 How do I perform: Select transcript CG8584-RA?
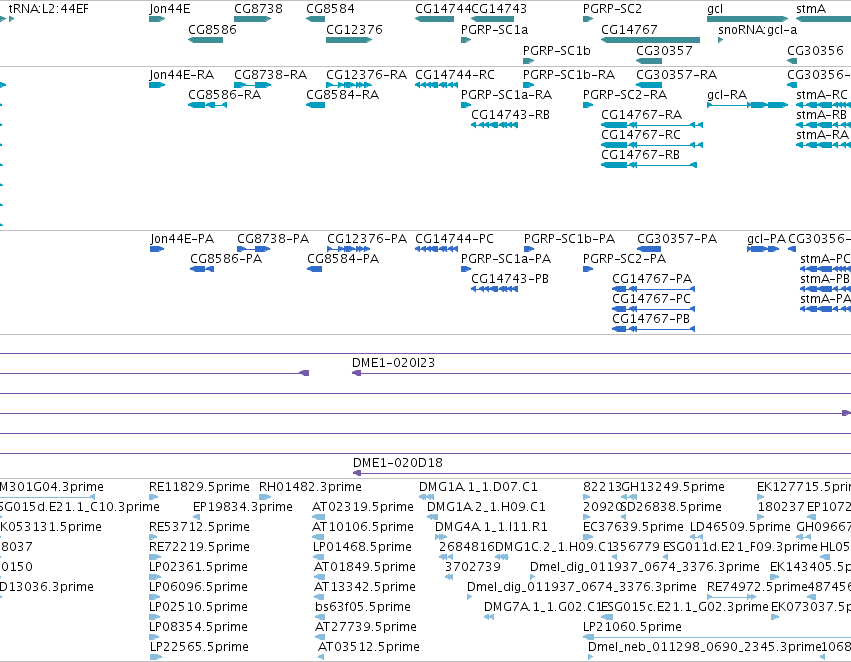342,95
